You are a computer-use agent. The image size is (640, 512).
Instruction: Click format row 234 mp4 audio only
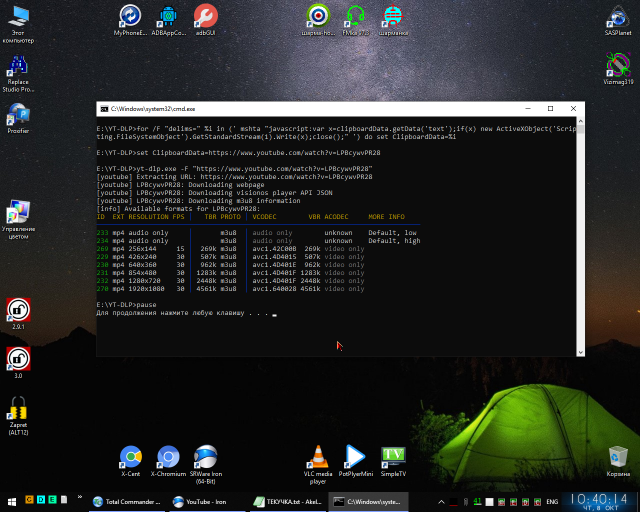click(x=258, y=241)
